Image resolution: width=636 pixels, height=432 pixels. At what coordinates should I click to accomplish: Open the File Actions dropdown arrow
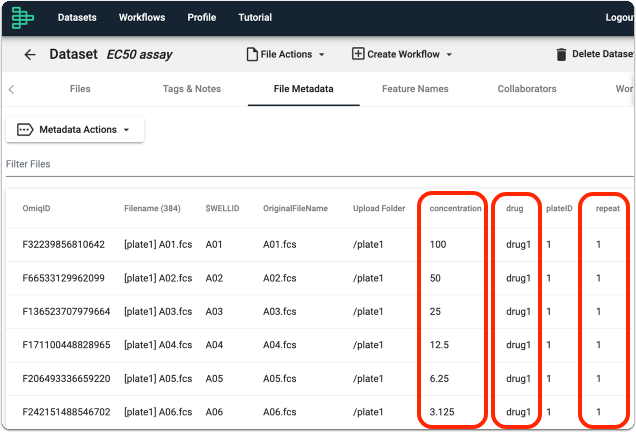coord(322,54)
